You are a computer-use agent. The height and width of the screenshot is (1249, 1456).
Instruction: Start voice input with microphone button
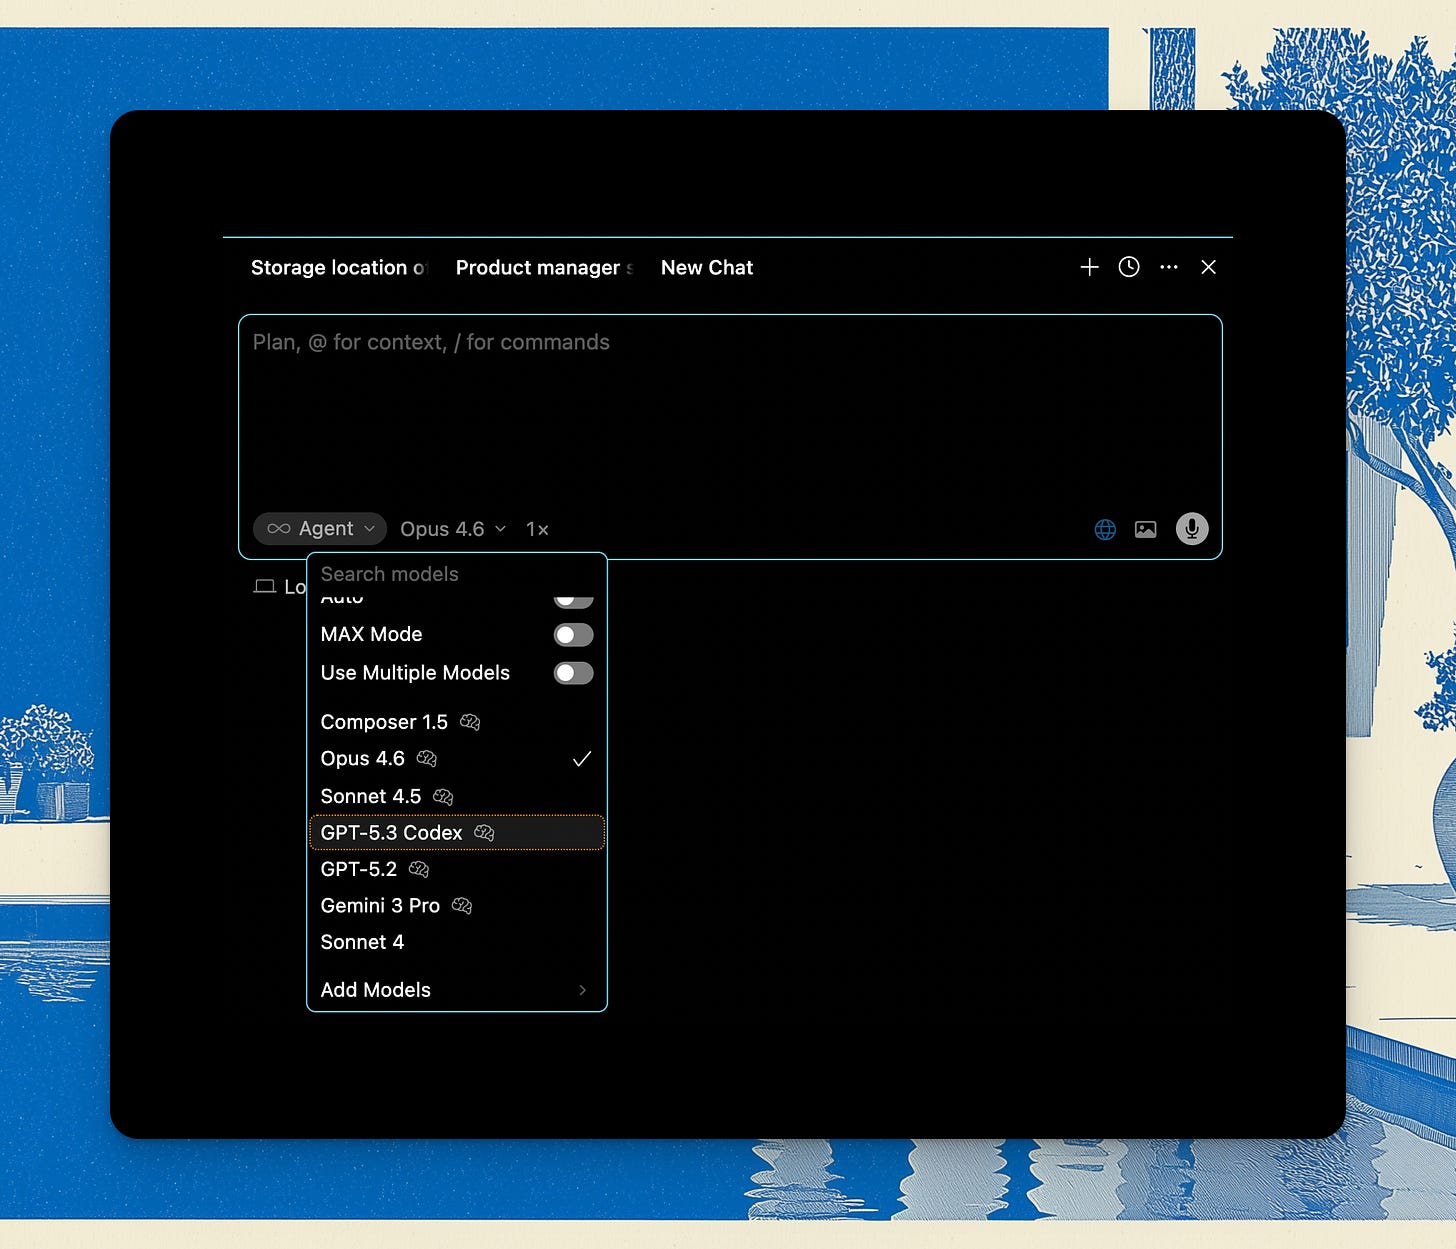point(1192,528)
